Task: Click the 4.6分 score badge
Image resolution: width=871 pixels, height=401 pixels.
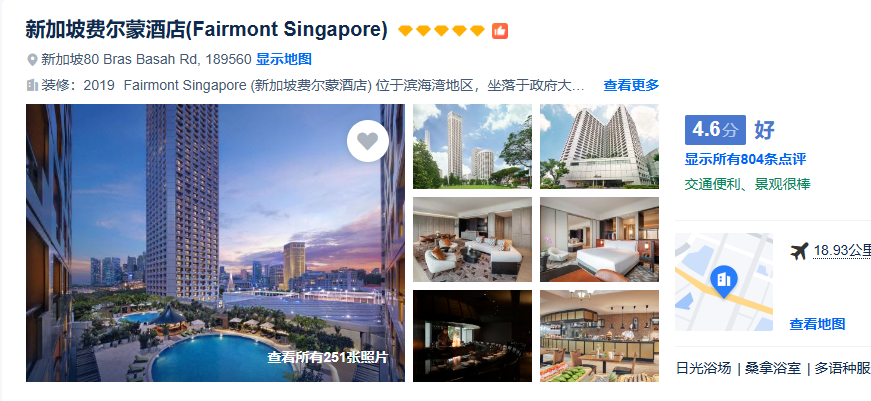Action: coord(715,130)
